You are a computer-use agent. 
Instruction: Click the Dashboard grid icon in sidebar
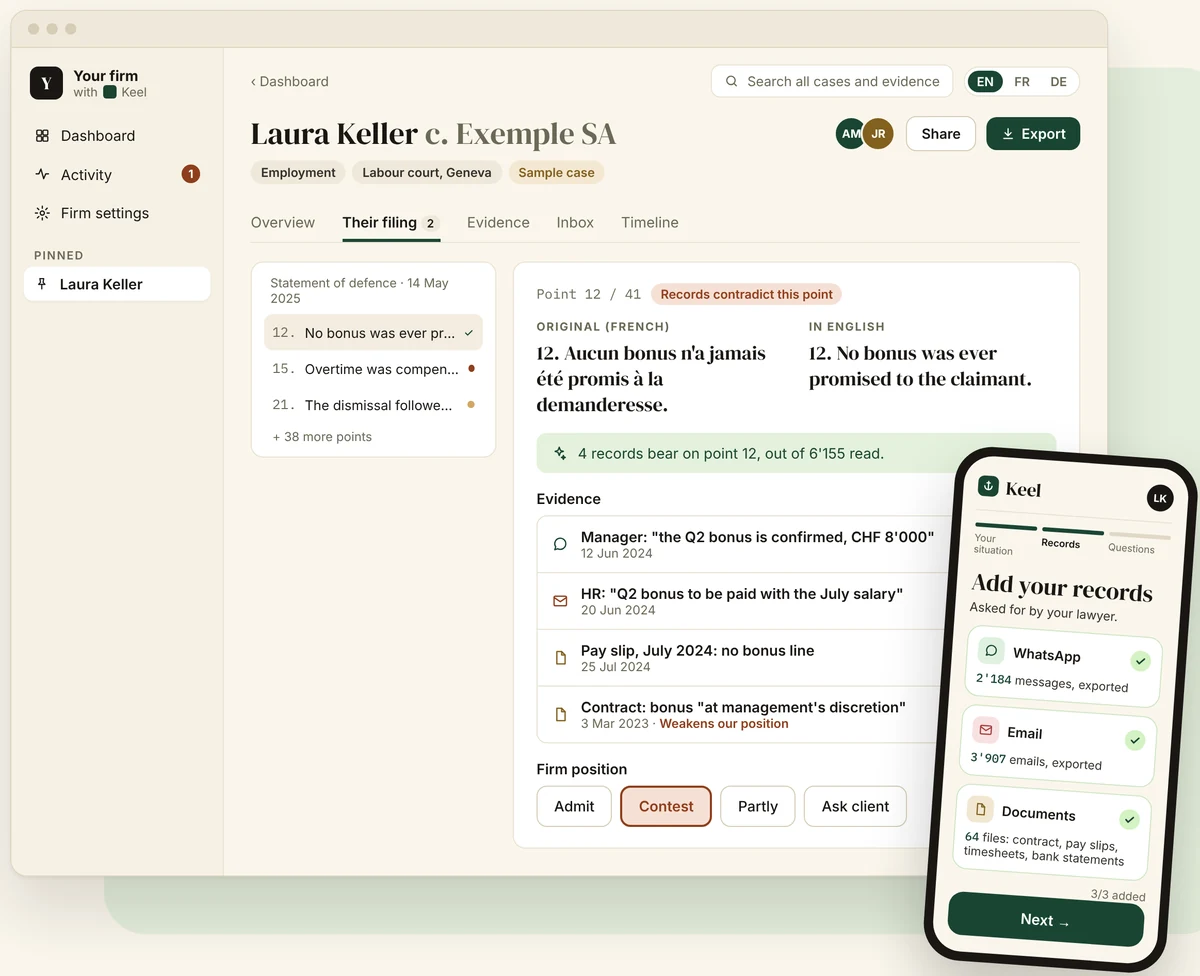click(42, 136)
